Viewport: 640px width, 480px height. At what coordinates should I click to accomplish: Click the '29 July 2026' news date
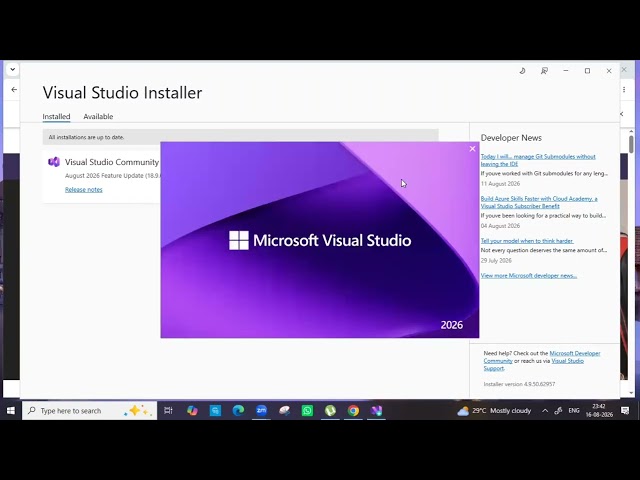pyautogui.click(x=496, y=260)
